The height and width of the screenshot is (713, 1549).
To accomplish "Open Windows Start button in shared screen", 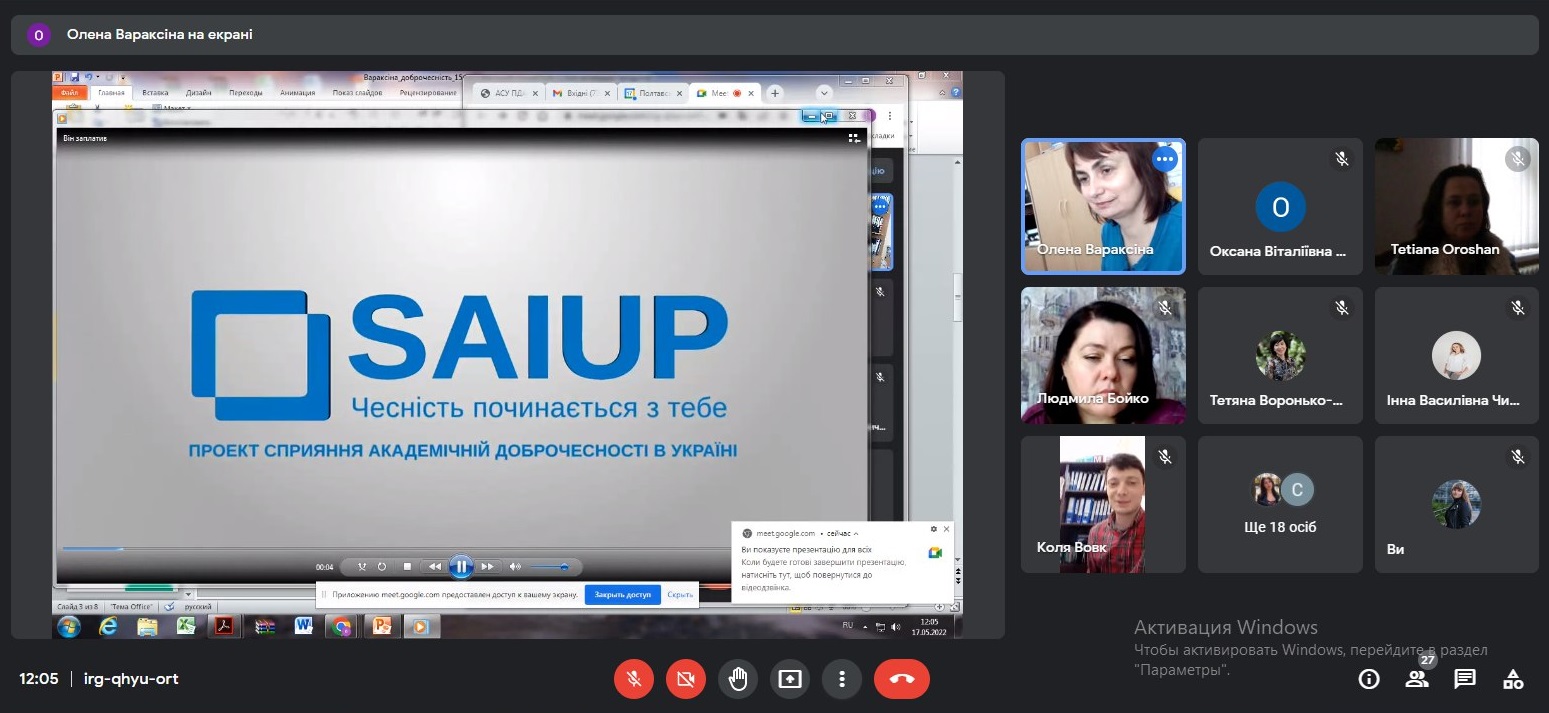I will pyautogui.click(x=69, y=627).
